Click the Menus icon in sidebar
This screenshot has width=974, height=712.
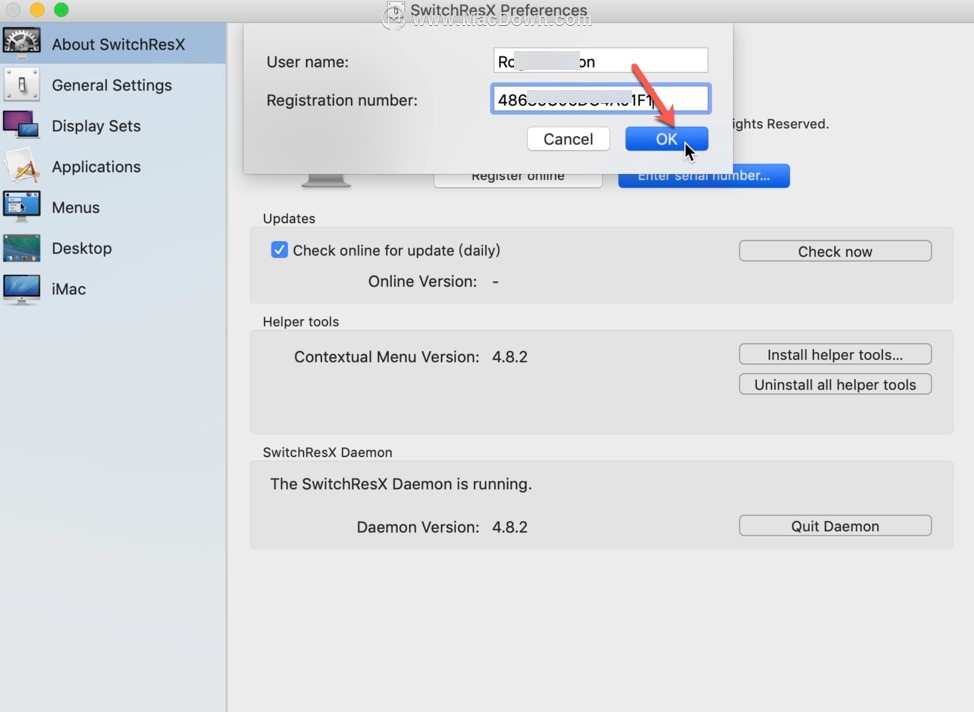pyautogui.click(x=22, y=206)
